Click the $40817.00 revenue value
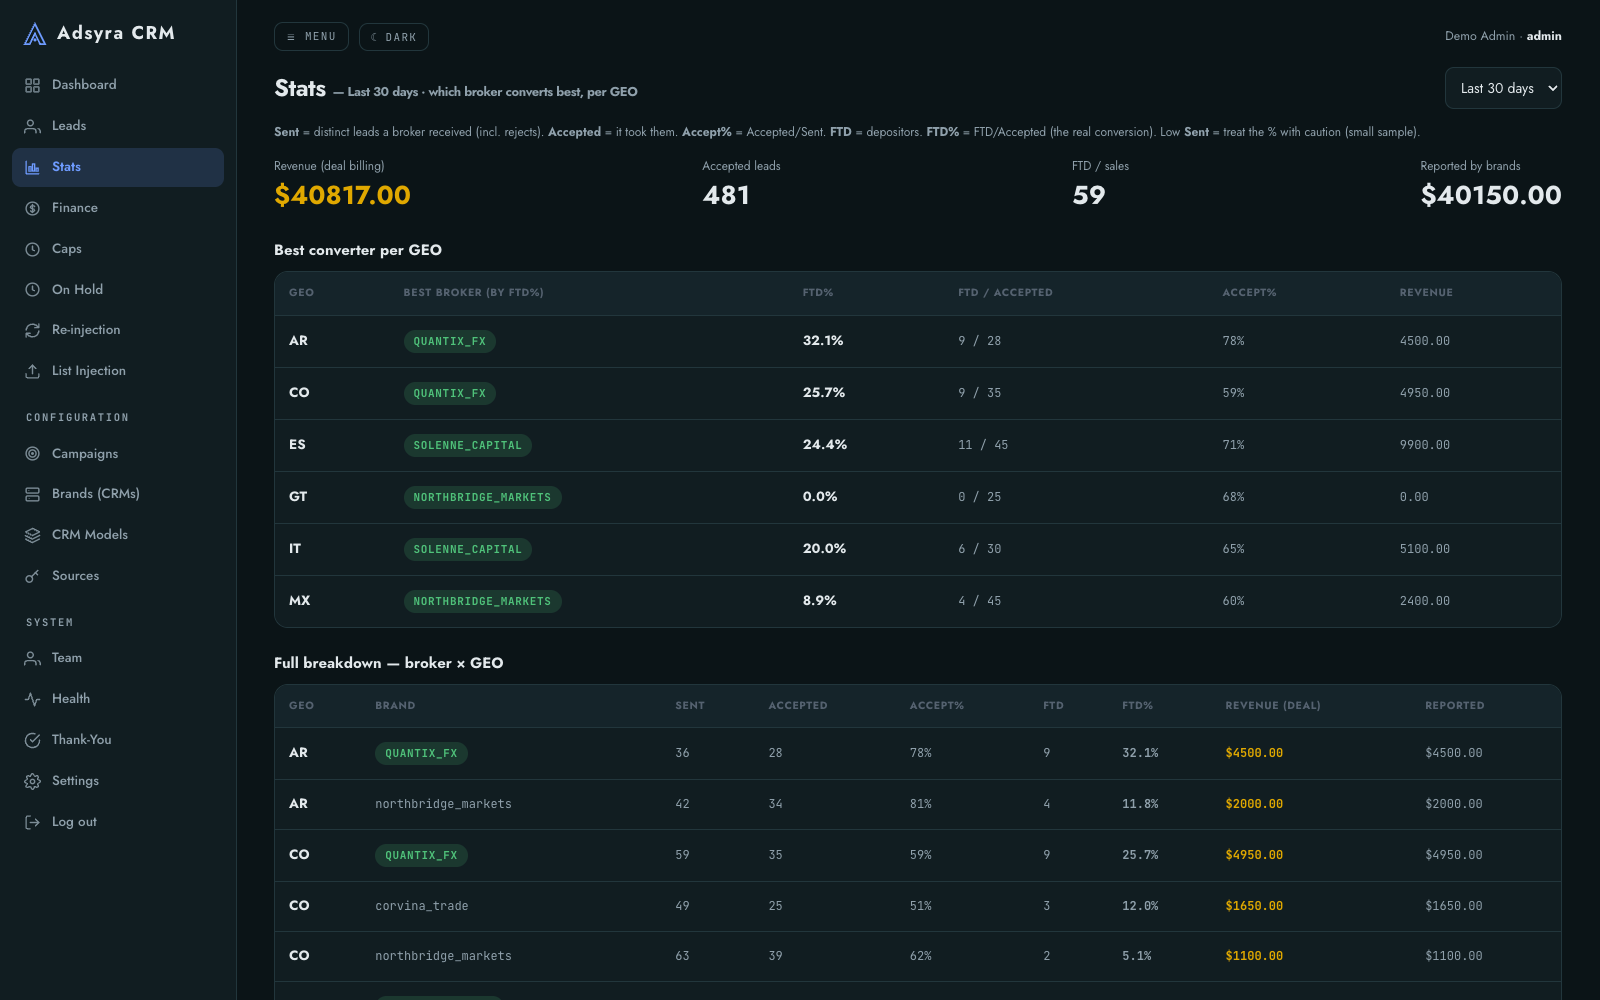The image size is (1600, 1000). pyautogui.click(x=342, y=195)
